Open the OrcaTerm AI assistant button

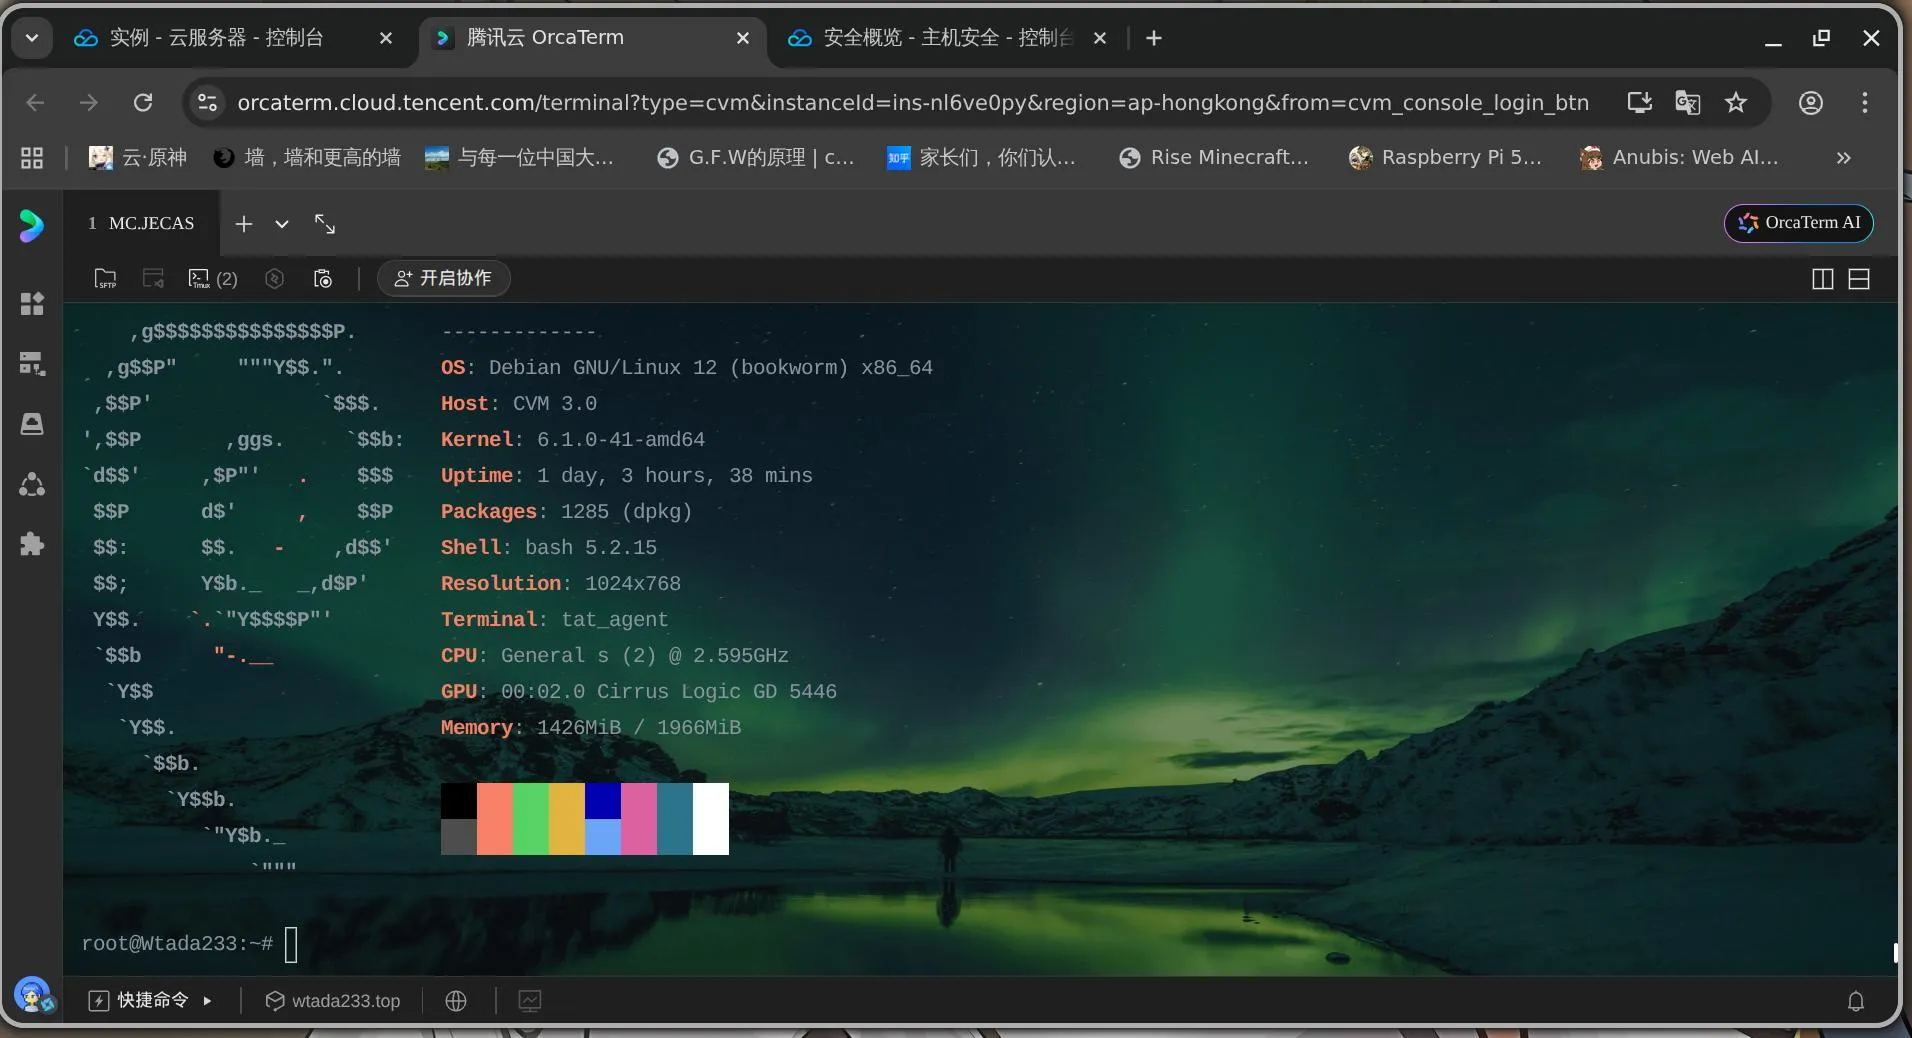coord(1798,223)
